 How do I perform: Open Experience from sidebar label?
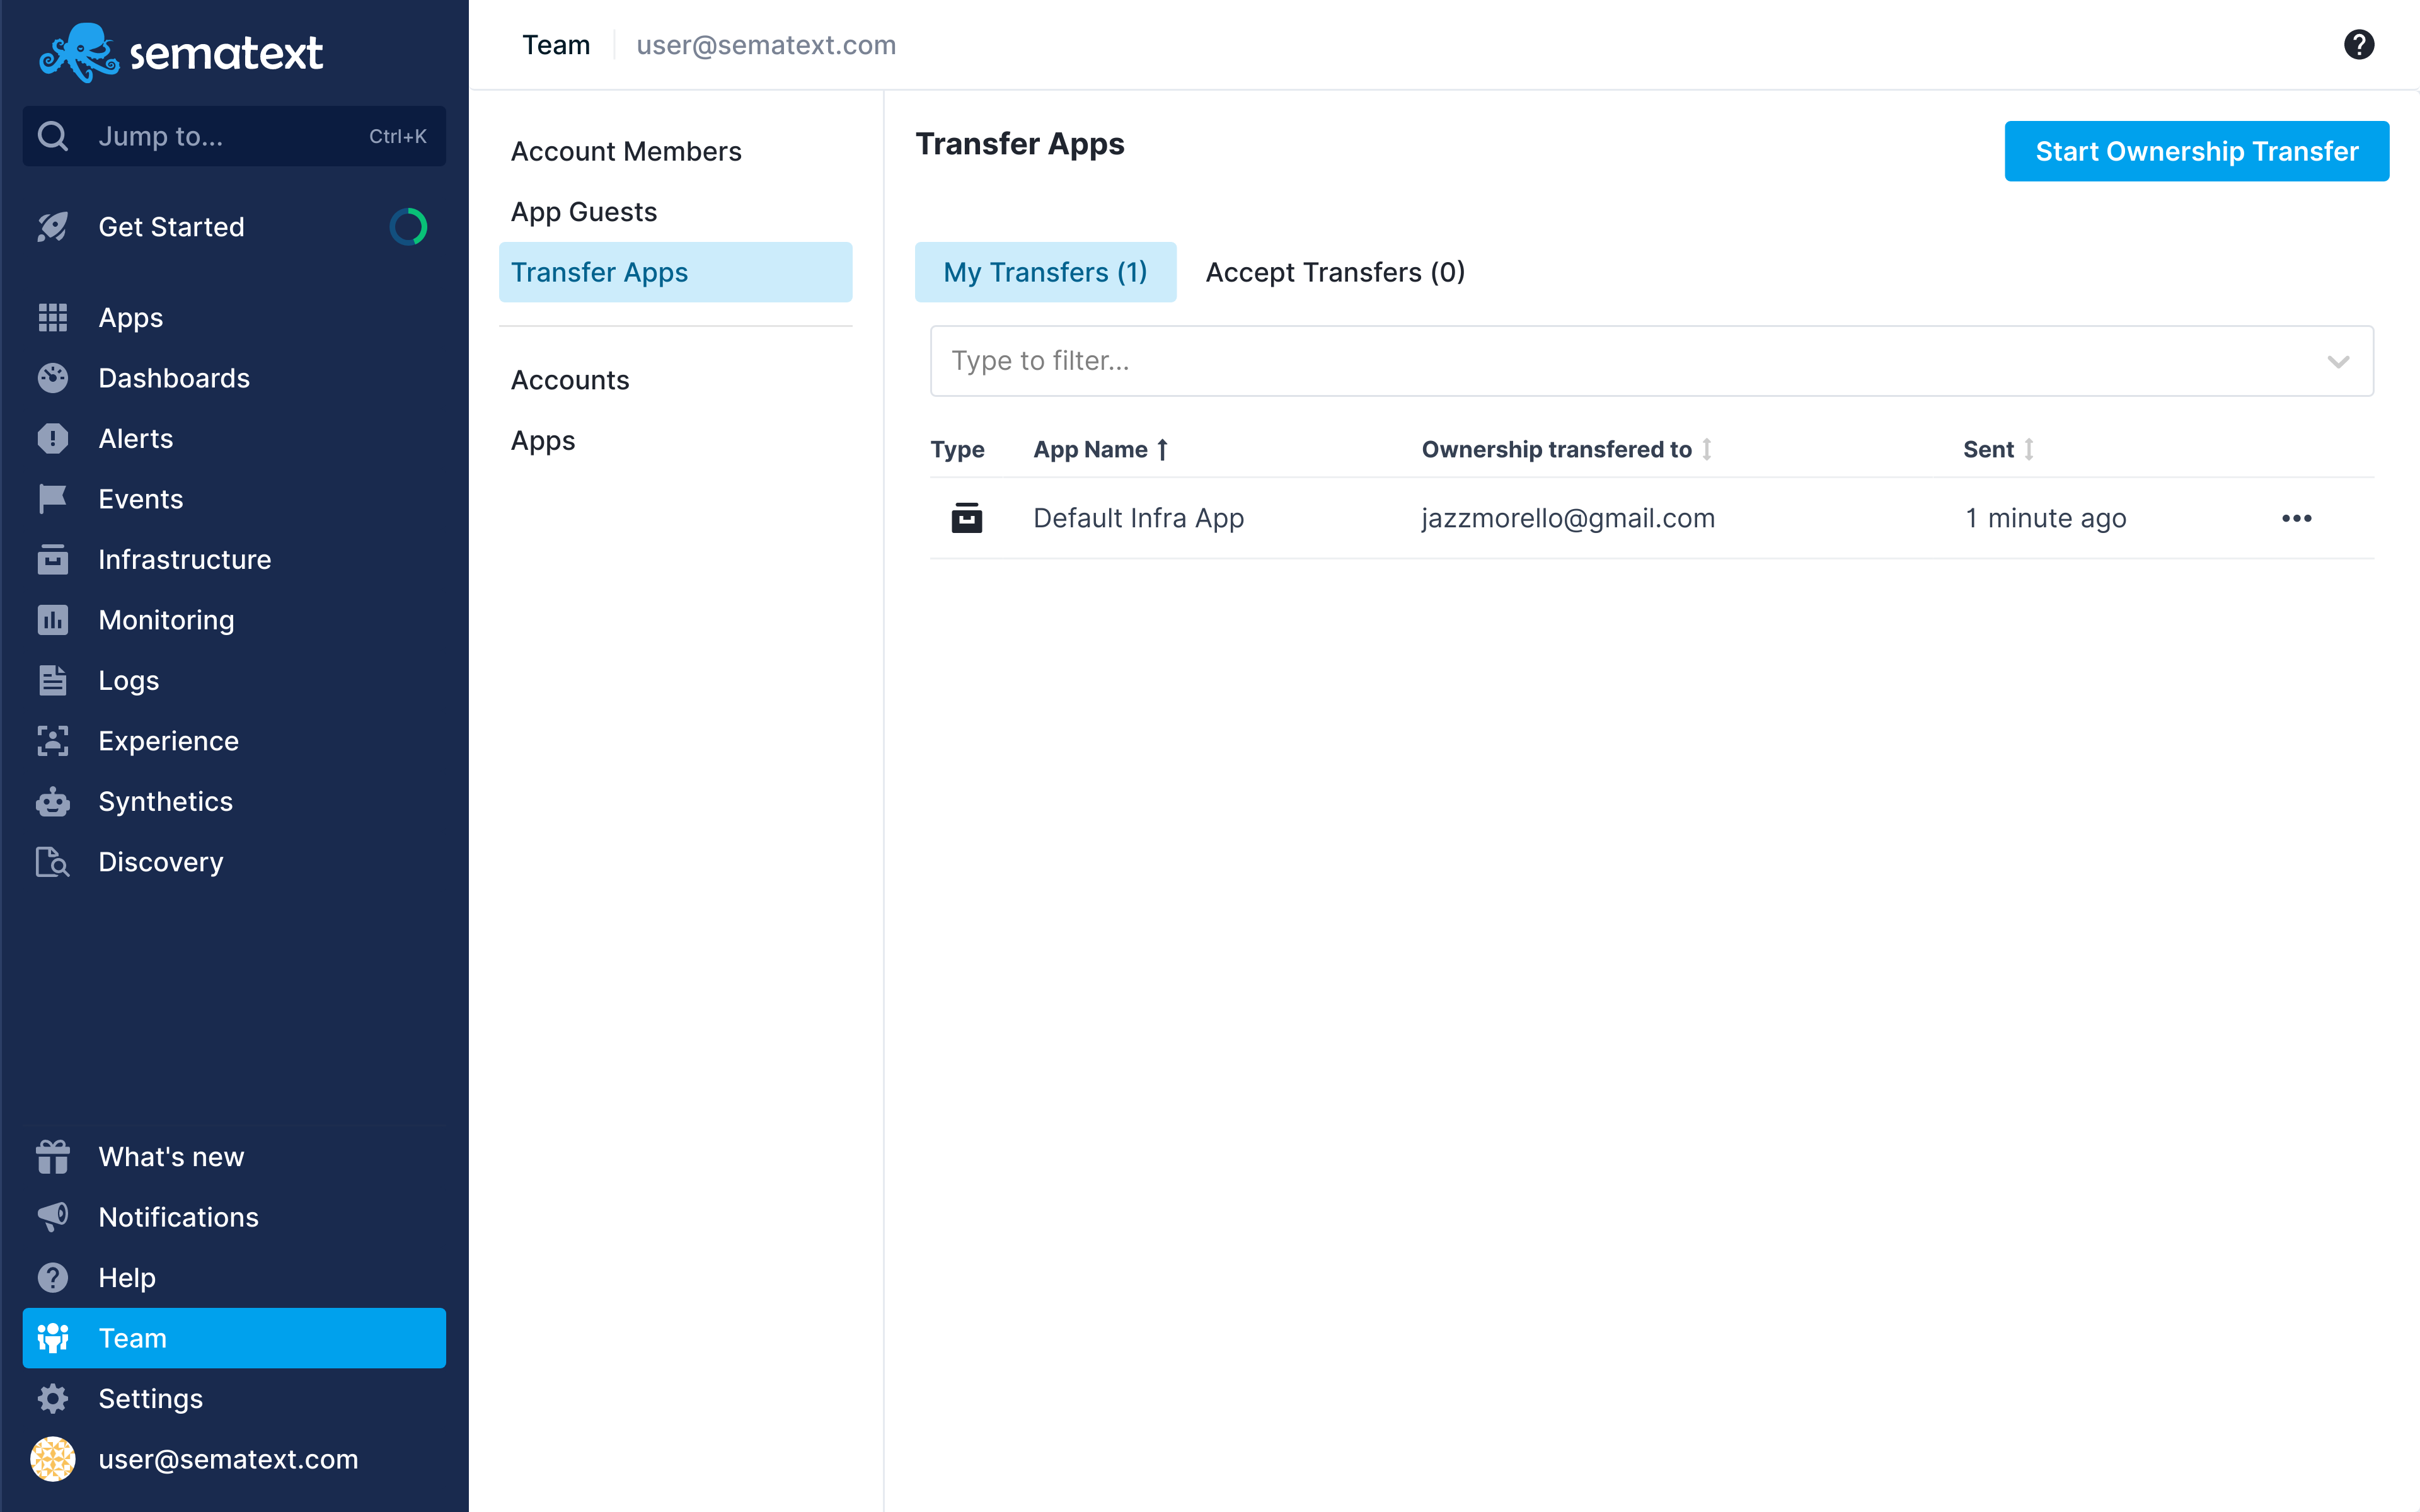169,741
